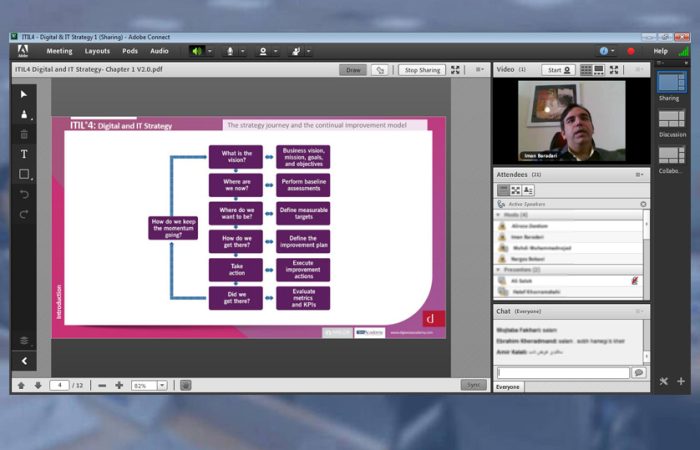
Task: Go to previous page with the up arrow
Action: tap(21, 385)
